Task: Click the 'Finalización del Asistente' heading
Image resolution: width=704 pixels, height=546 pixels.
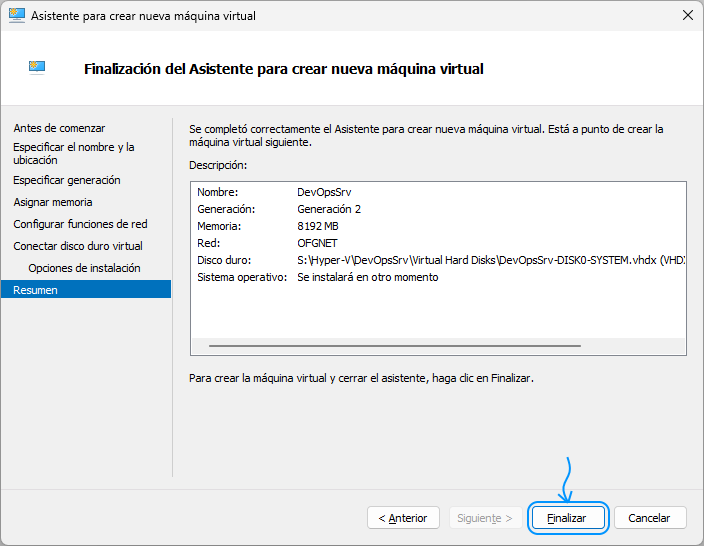Action: click(x=284, y=69)
